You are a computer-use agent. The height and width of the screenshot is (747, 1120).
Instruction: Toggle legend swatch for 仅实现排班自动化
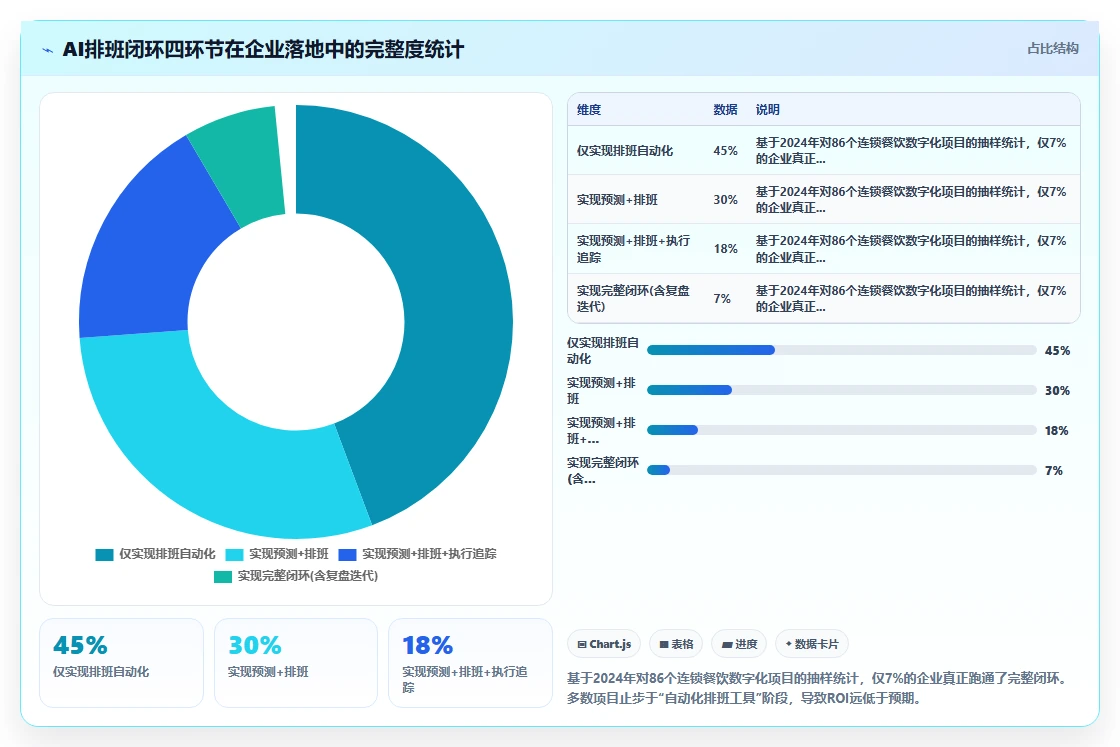pos(104,555)
